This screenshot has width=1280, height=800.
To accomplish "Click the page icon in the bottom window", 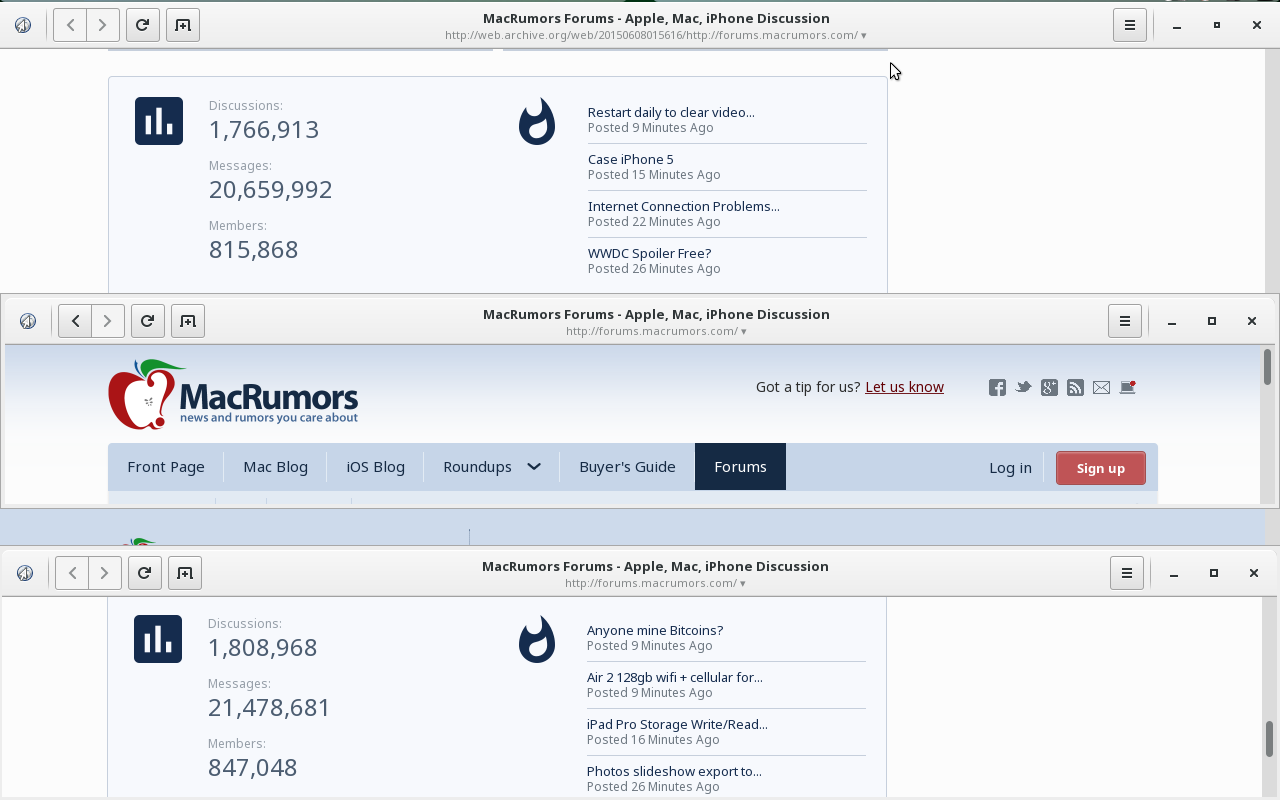I will tap(25, 573).
